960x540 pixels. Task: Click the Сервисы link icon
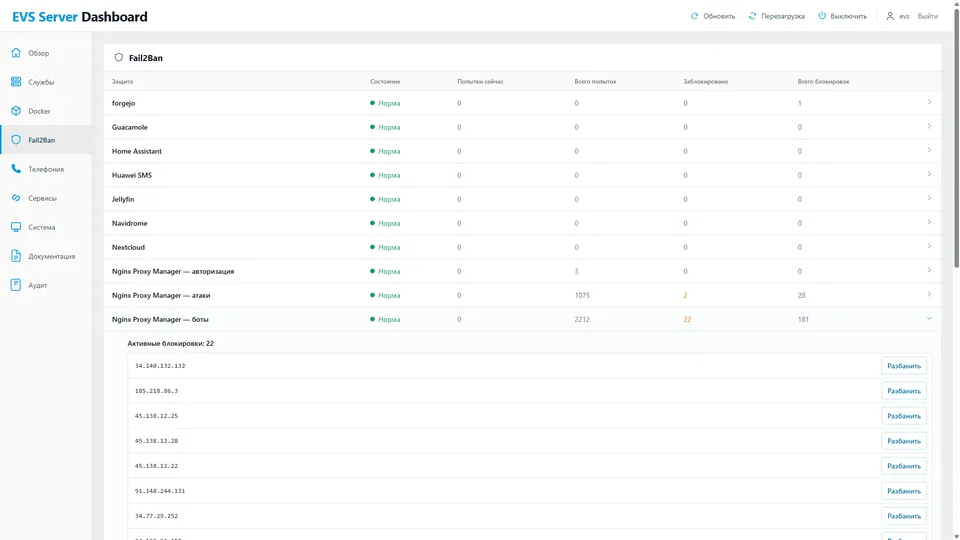coord(16,198)
